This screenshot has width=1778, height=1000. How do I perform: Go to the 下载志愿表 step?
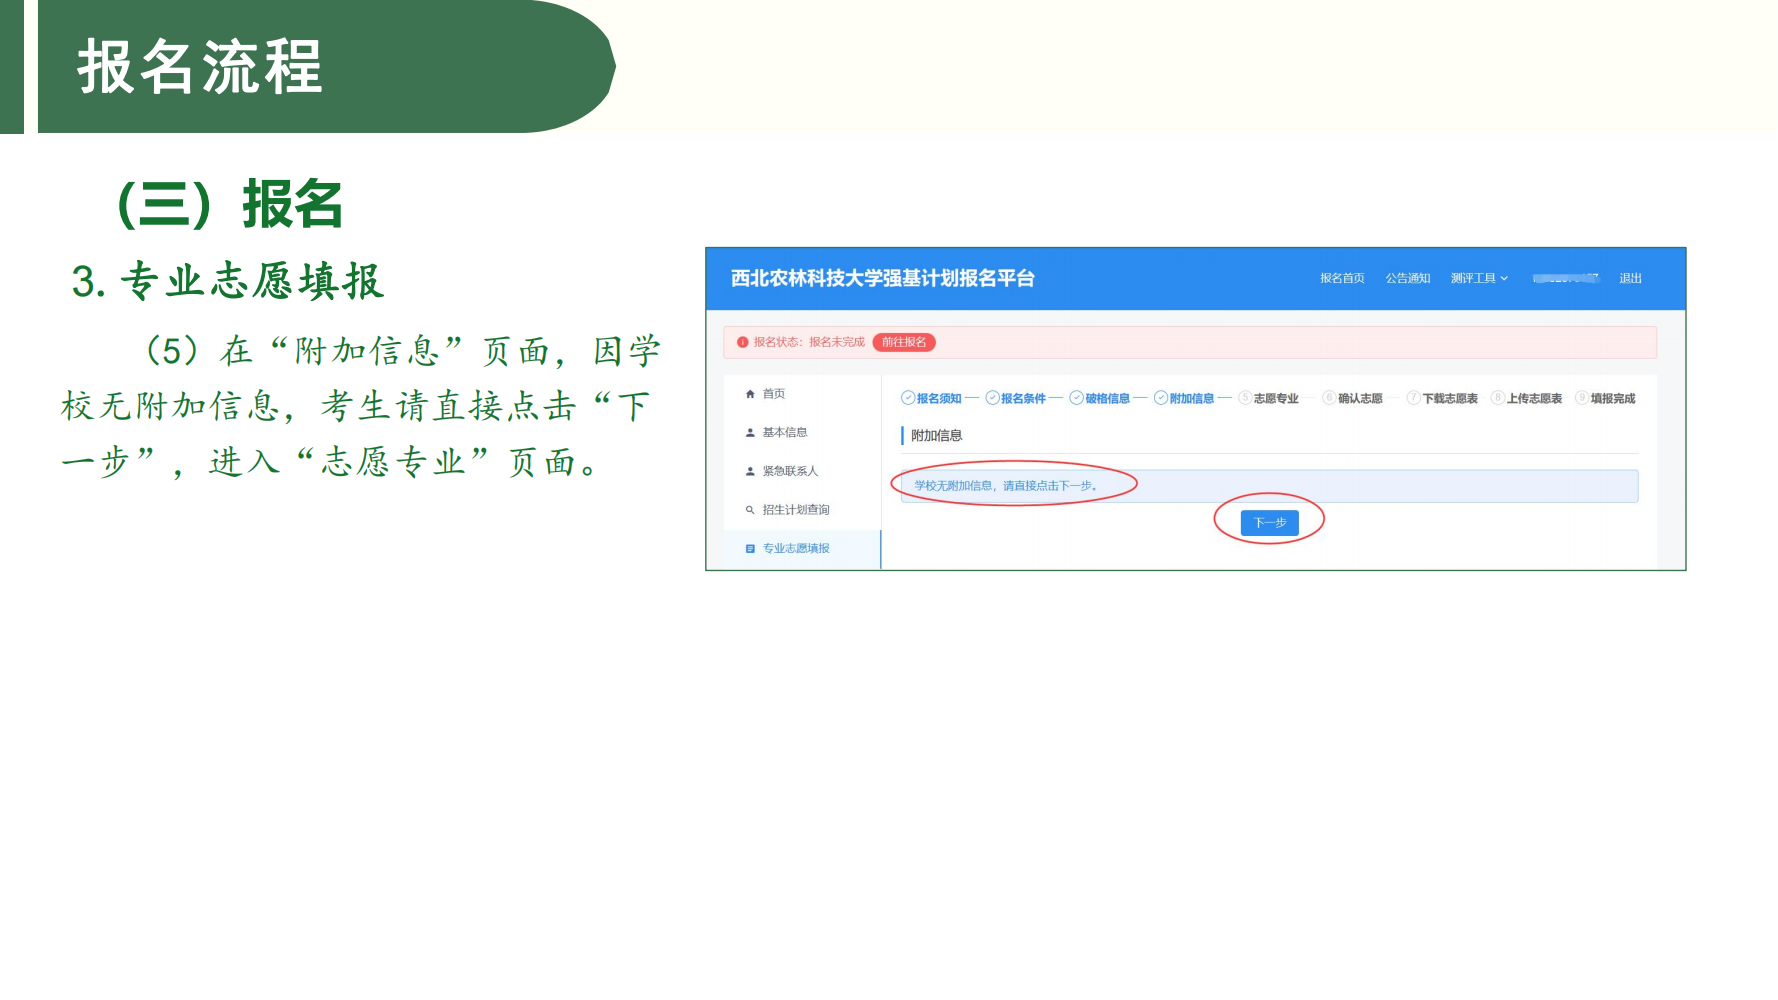(x=1449, y=398)
